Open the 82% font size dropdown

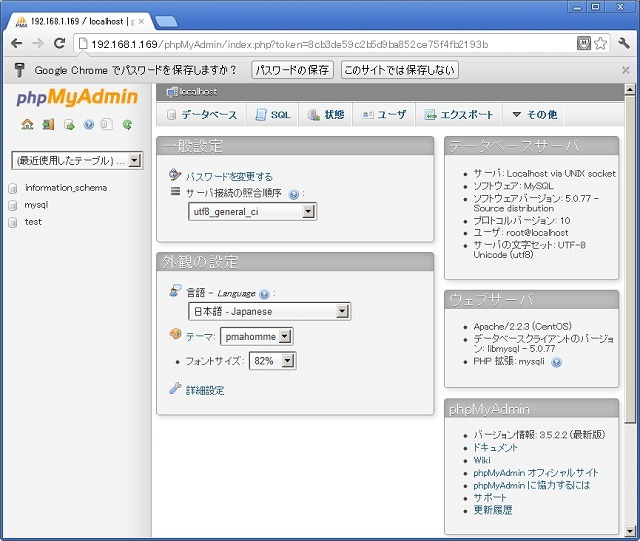pos(272,361)
